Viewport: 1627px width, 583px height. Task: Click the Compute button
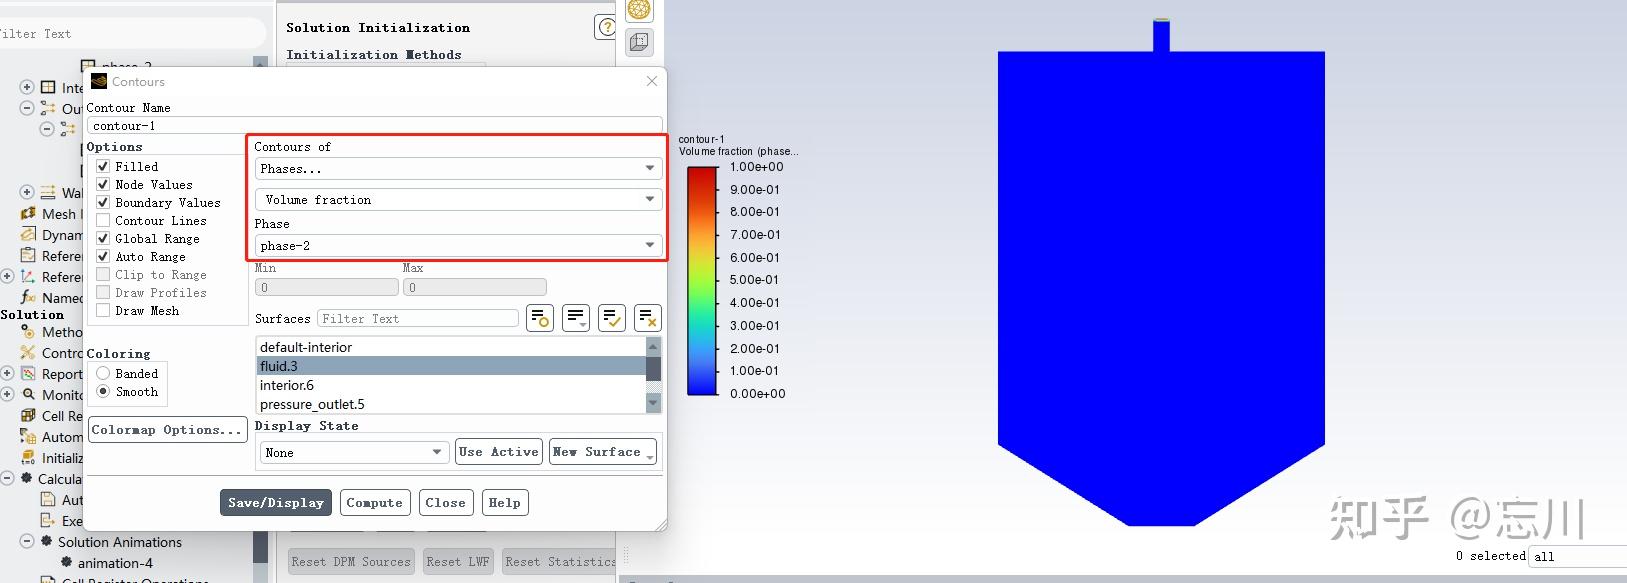coord(374,502)
